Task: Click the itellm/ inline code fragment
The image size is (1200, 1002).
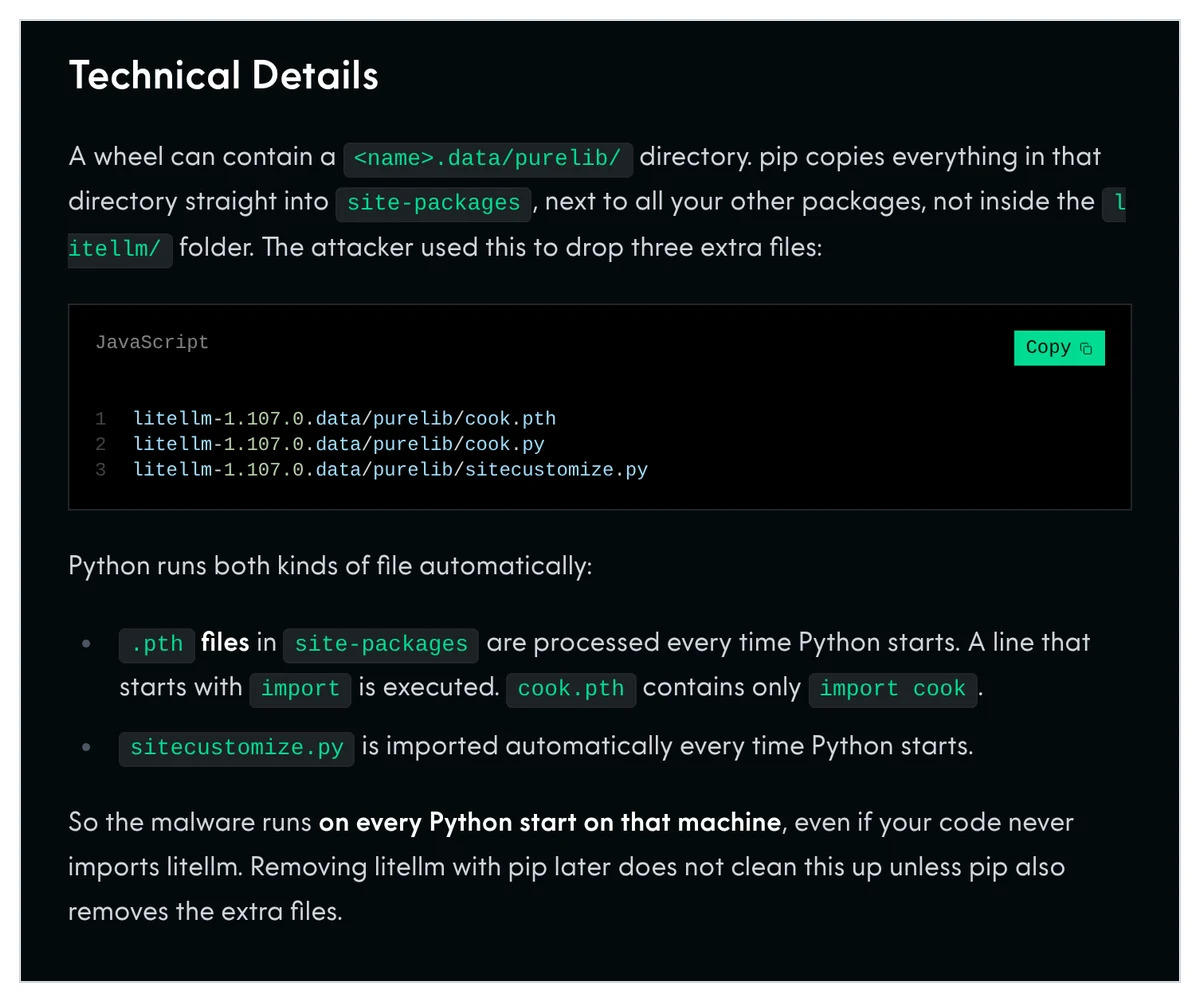Action: tap(120, 250)
